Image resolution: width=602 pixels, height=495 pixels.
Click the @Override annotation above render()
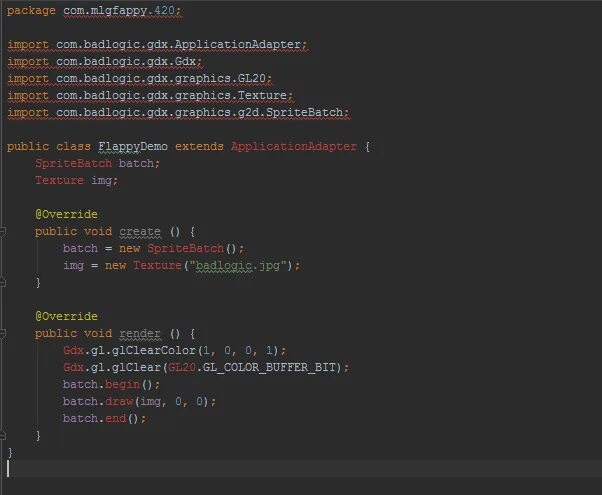click(66, 316)
